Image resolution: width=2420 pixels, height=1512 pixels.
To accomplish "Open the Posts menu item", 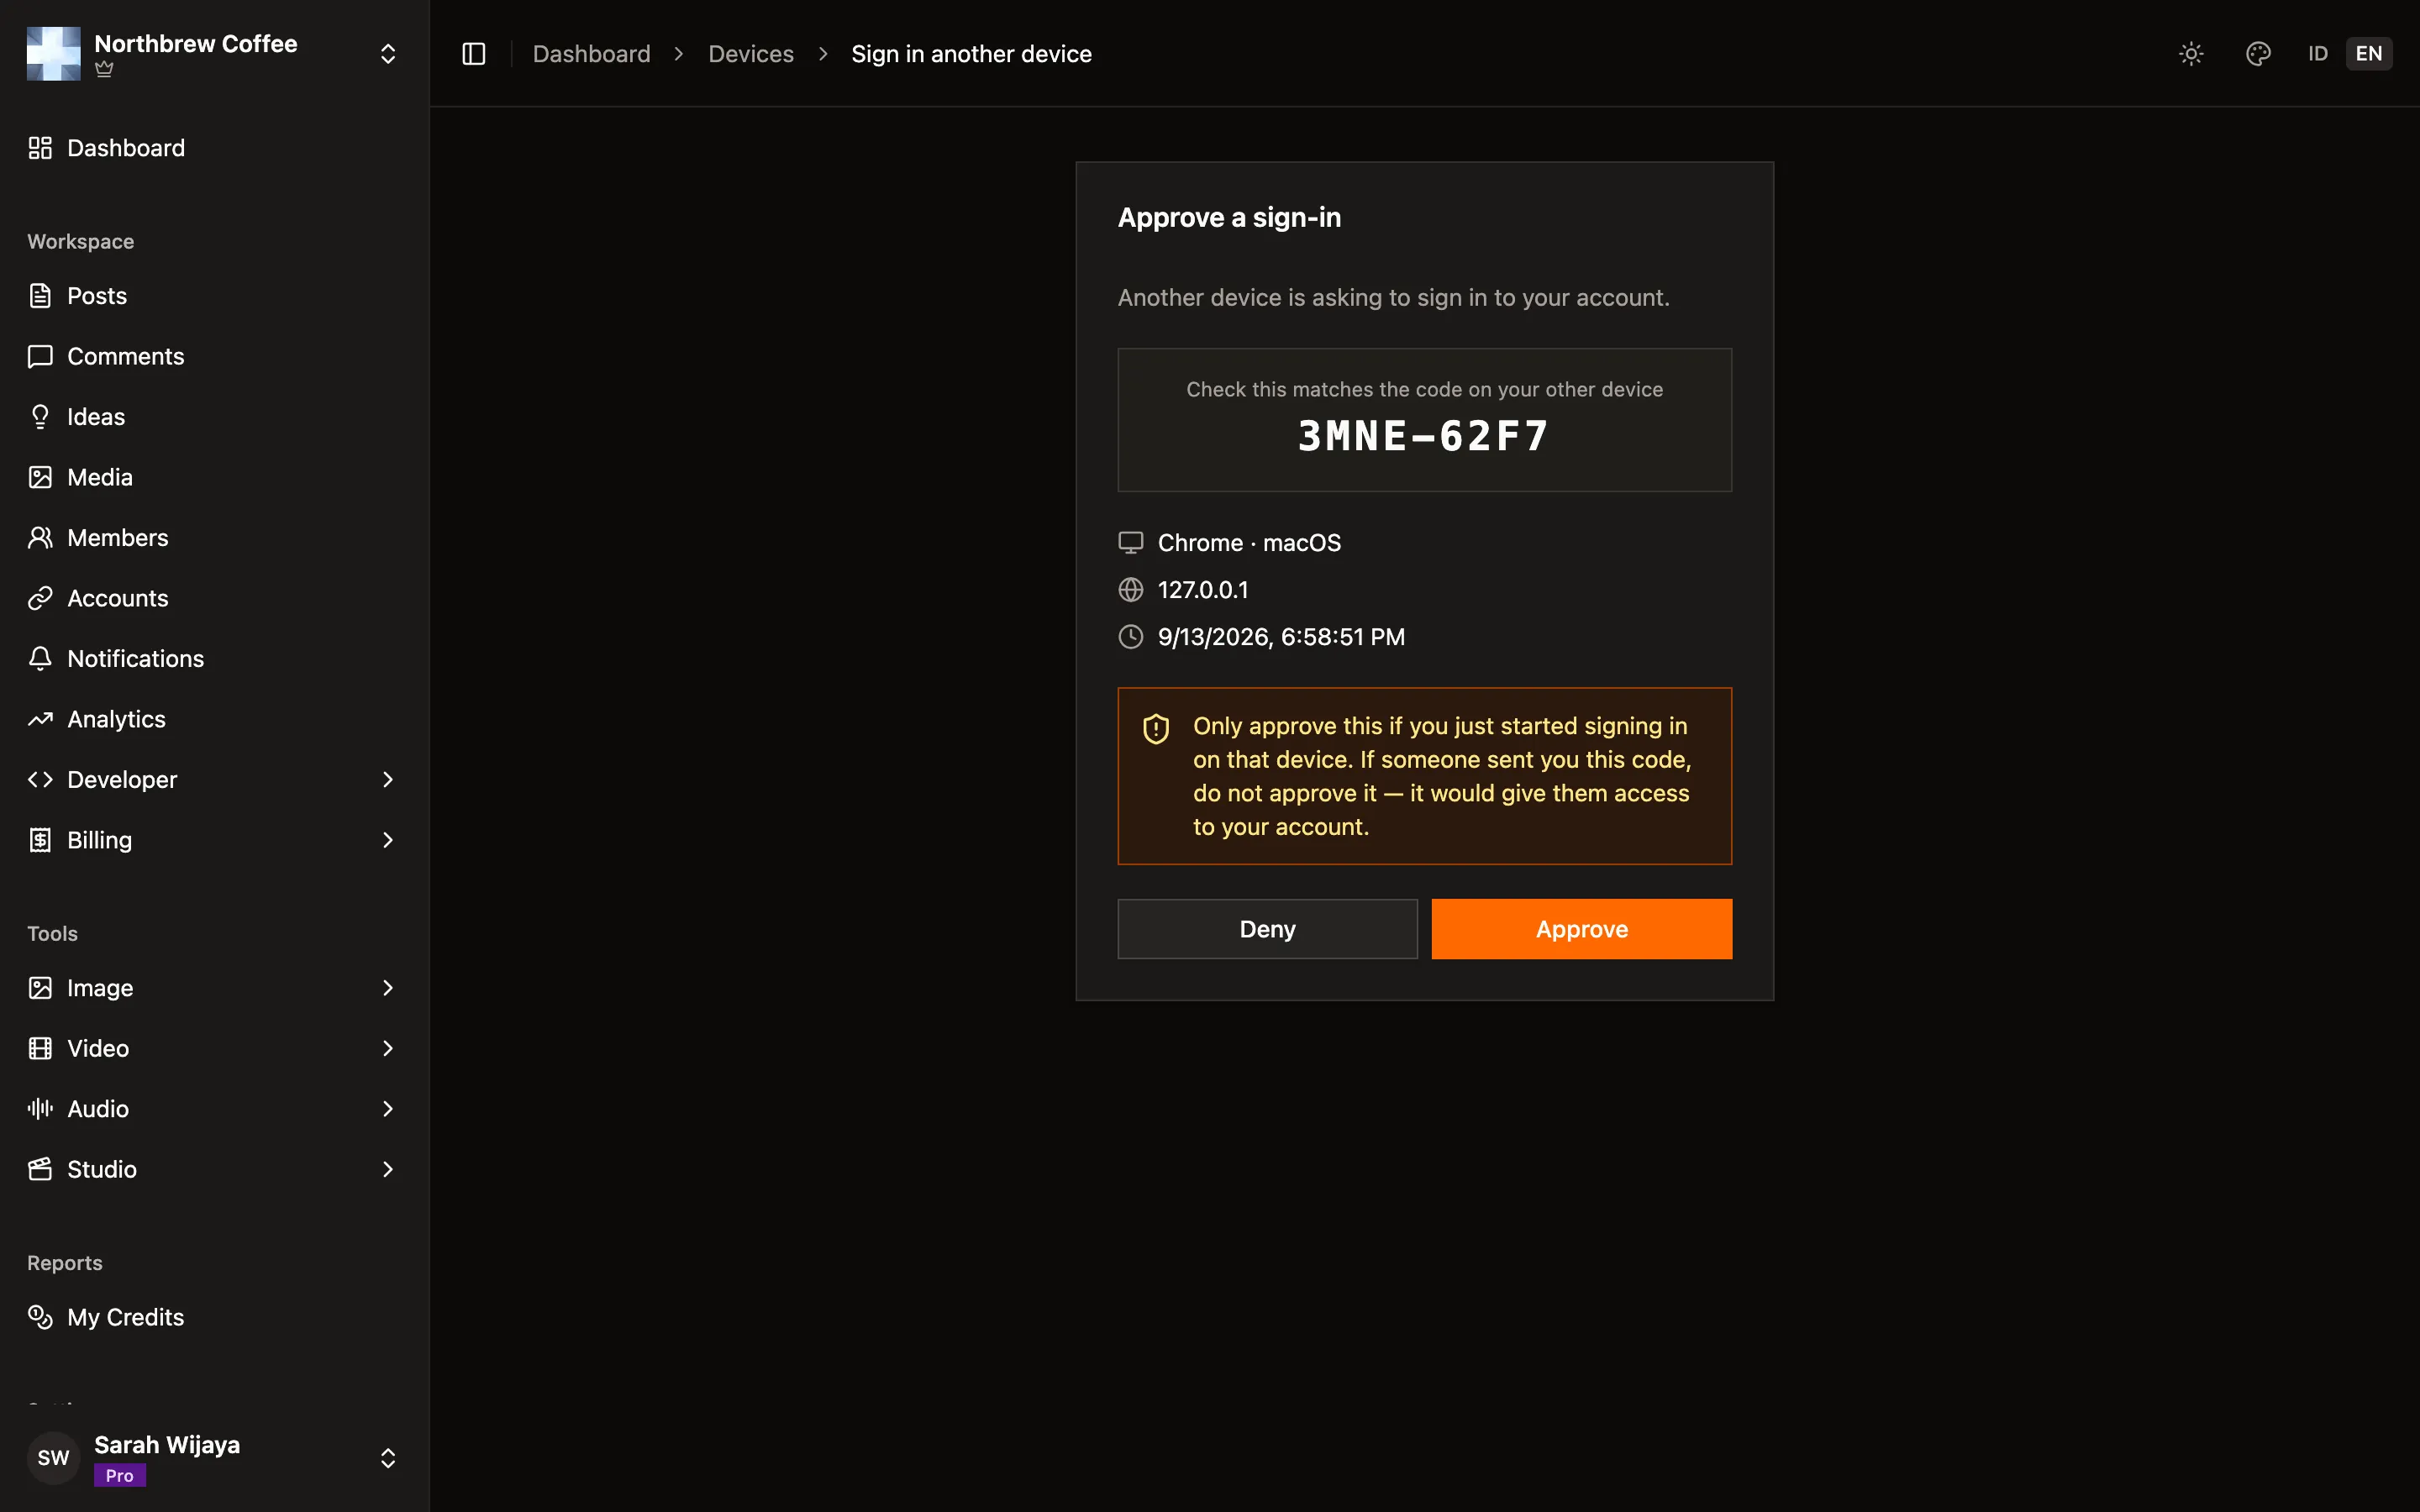I will tap(214, 296).
